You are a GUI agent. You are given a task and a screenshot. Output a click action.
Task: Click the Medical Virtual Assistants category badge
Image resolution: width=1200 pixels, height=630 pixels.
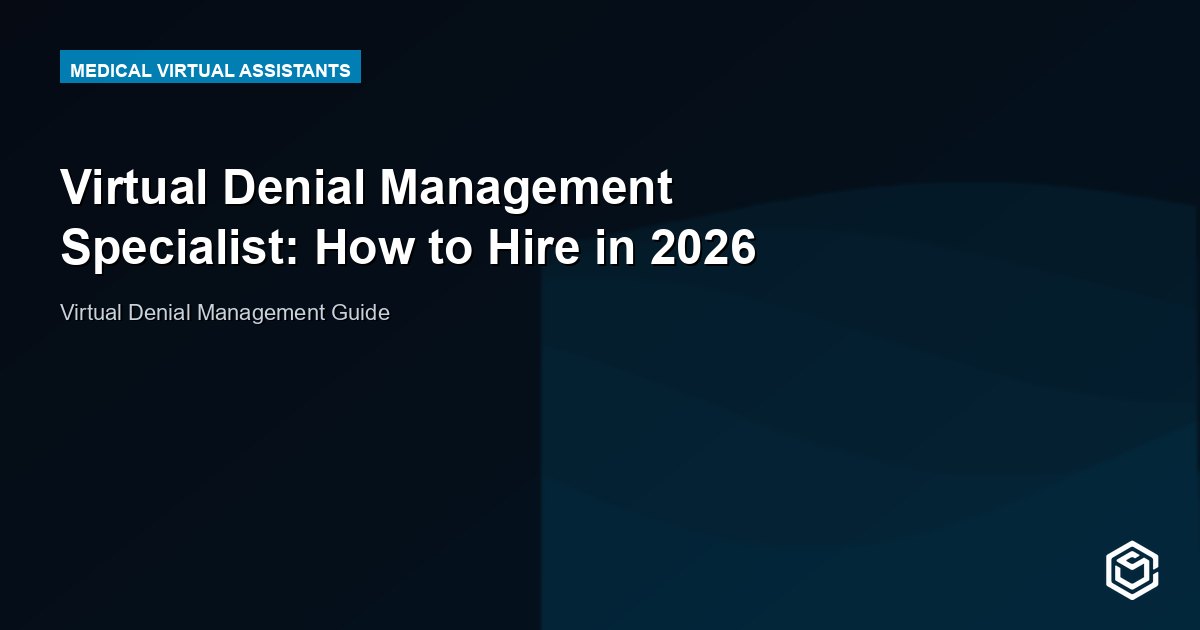coord(210,67)
